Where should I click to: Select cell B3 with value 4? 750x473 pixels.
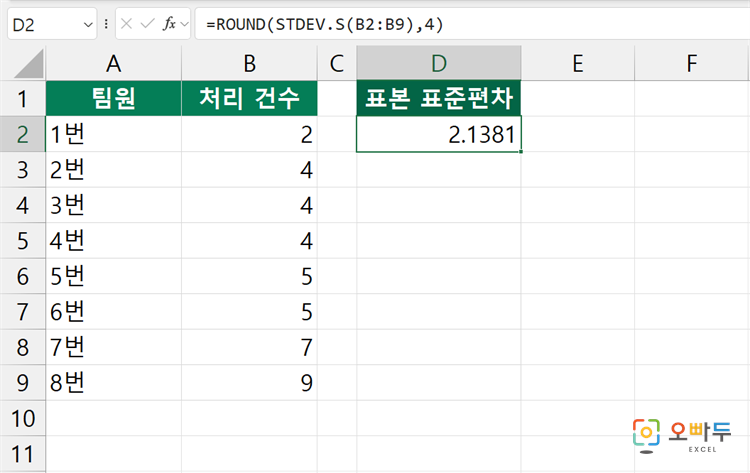click(249, 170)
